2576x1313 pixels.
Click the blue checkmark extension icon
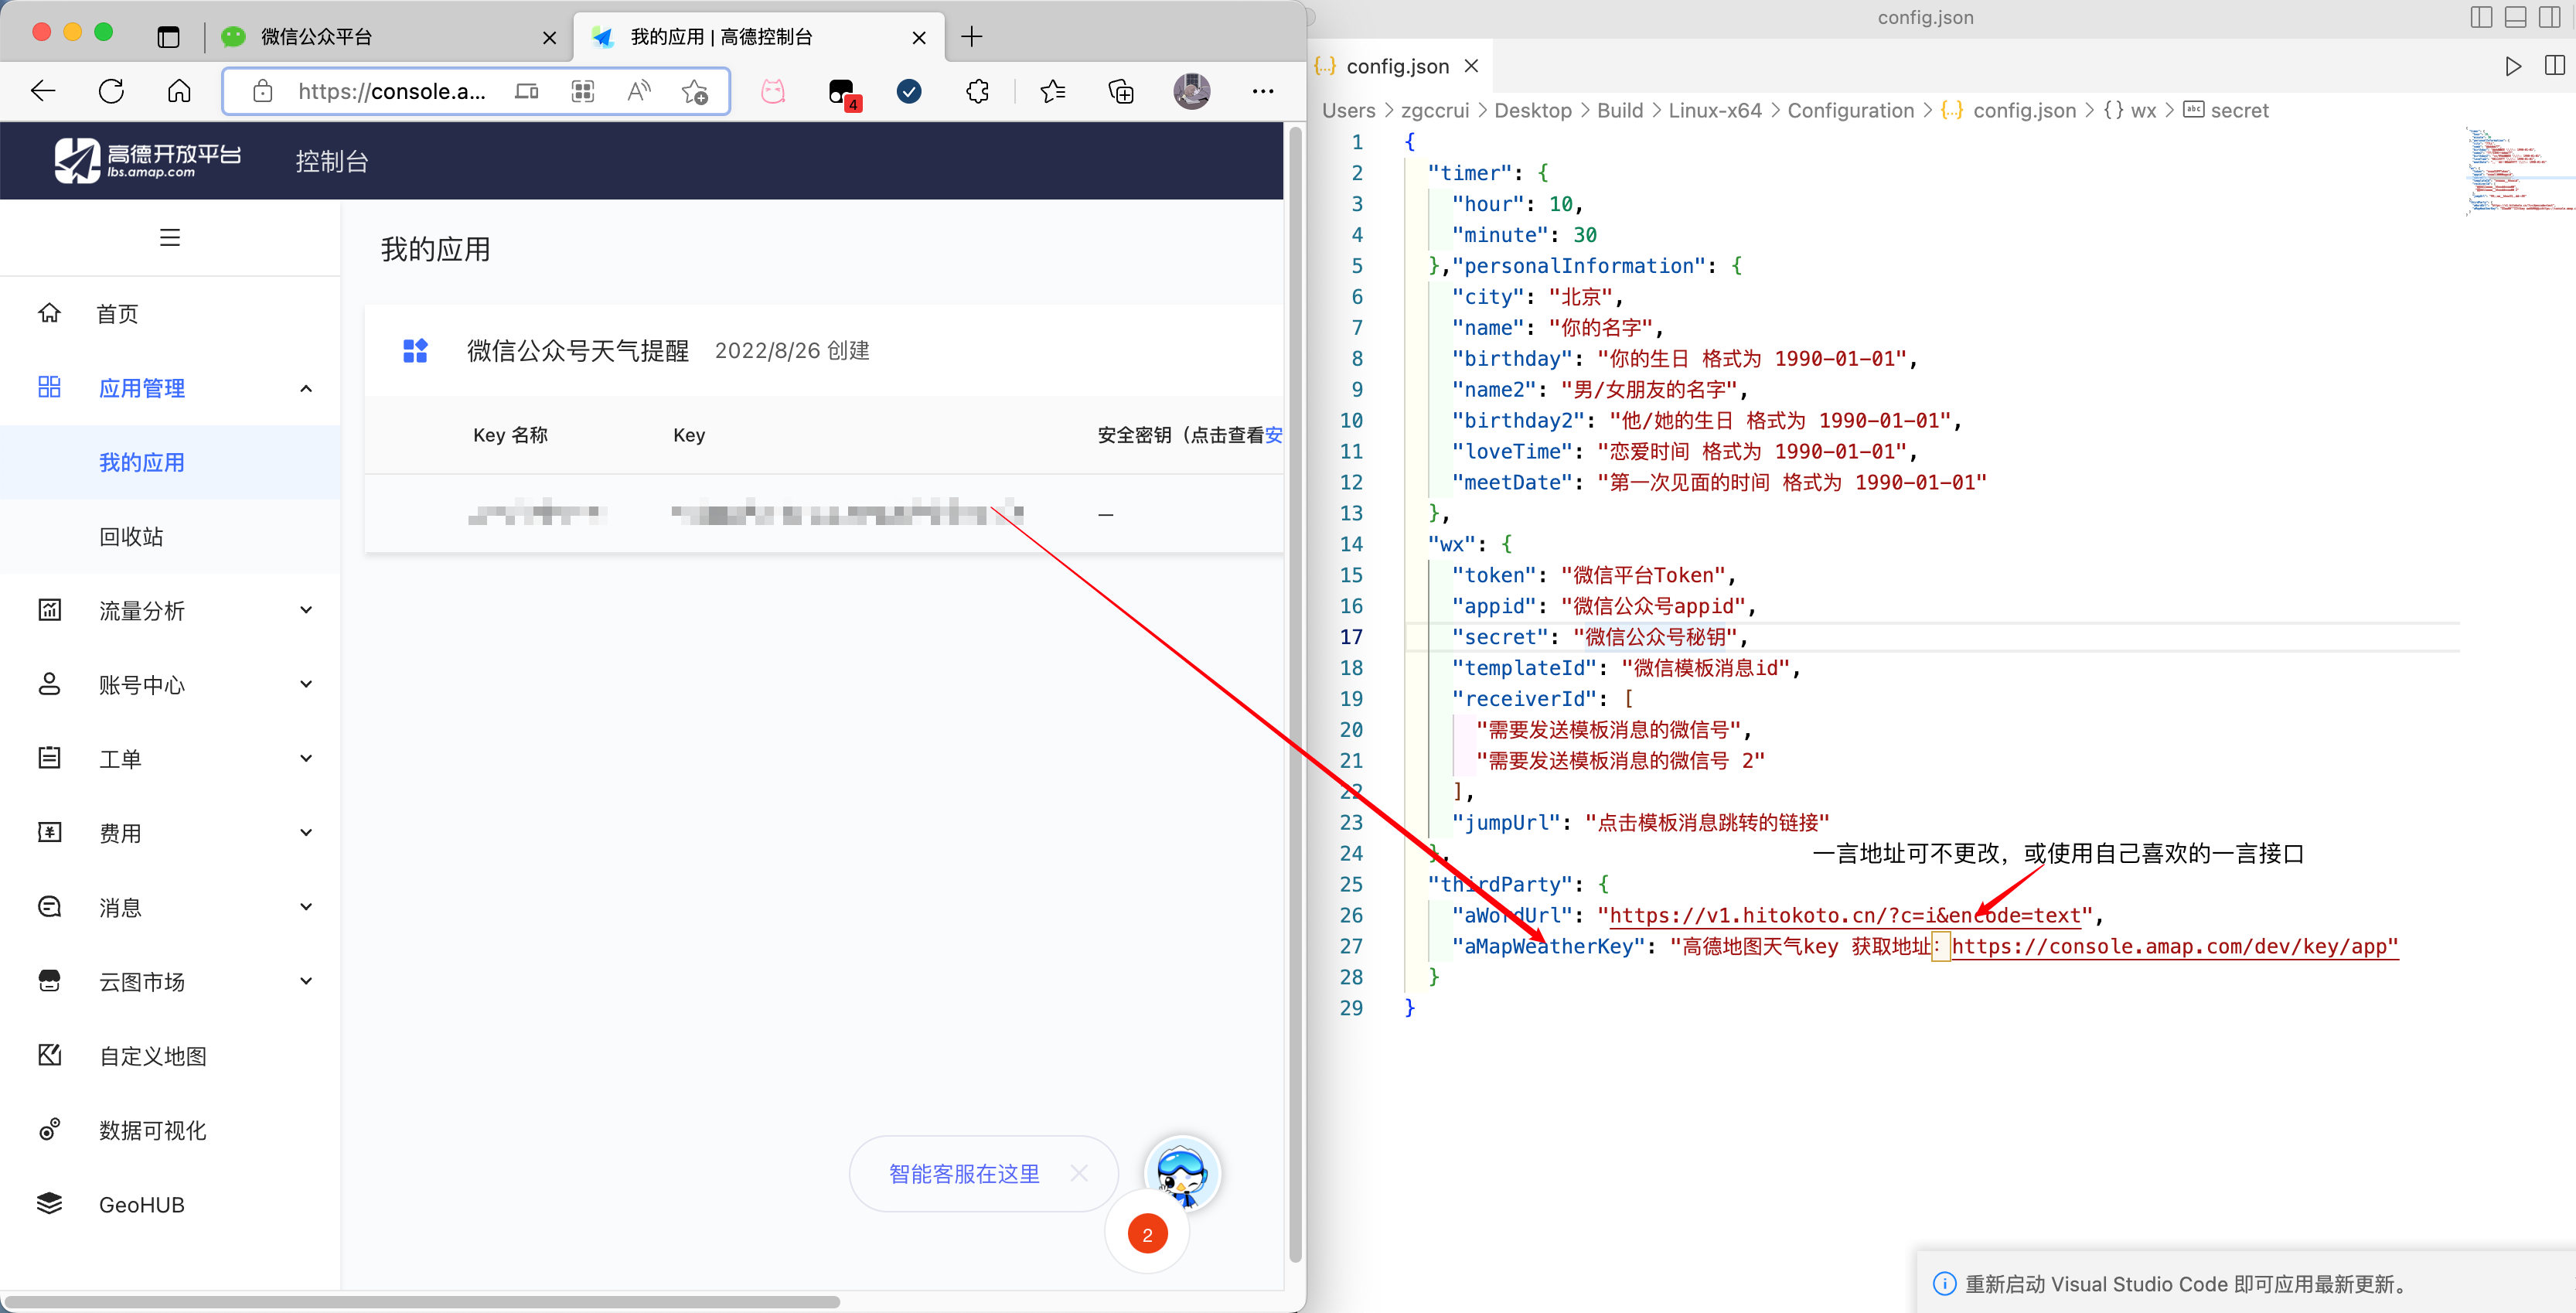point(909,92)
